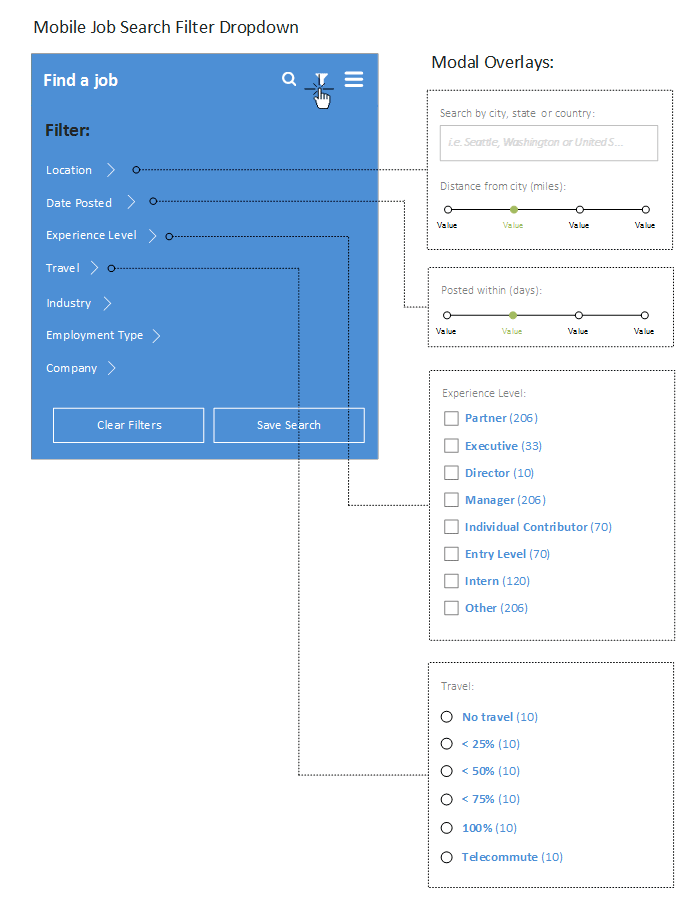Focus the city, state or country search field
Viewport: 700px width, 900px height.
[x=549, y=143]
